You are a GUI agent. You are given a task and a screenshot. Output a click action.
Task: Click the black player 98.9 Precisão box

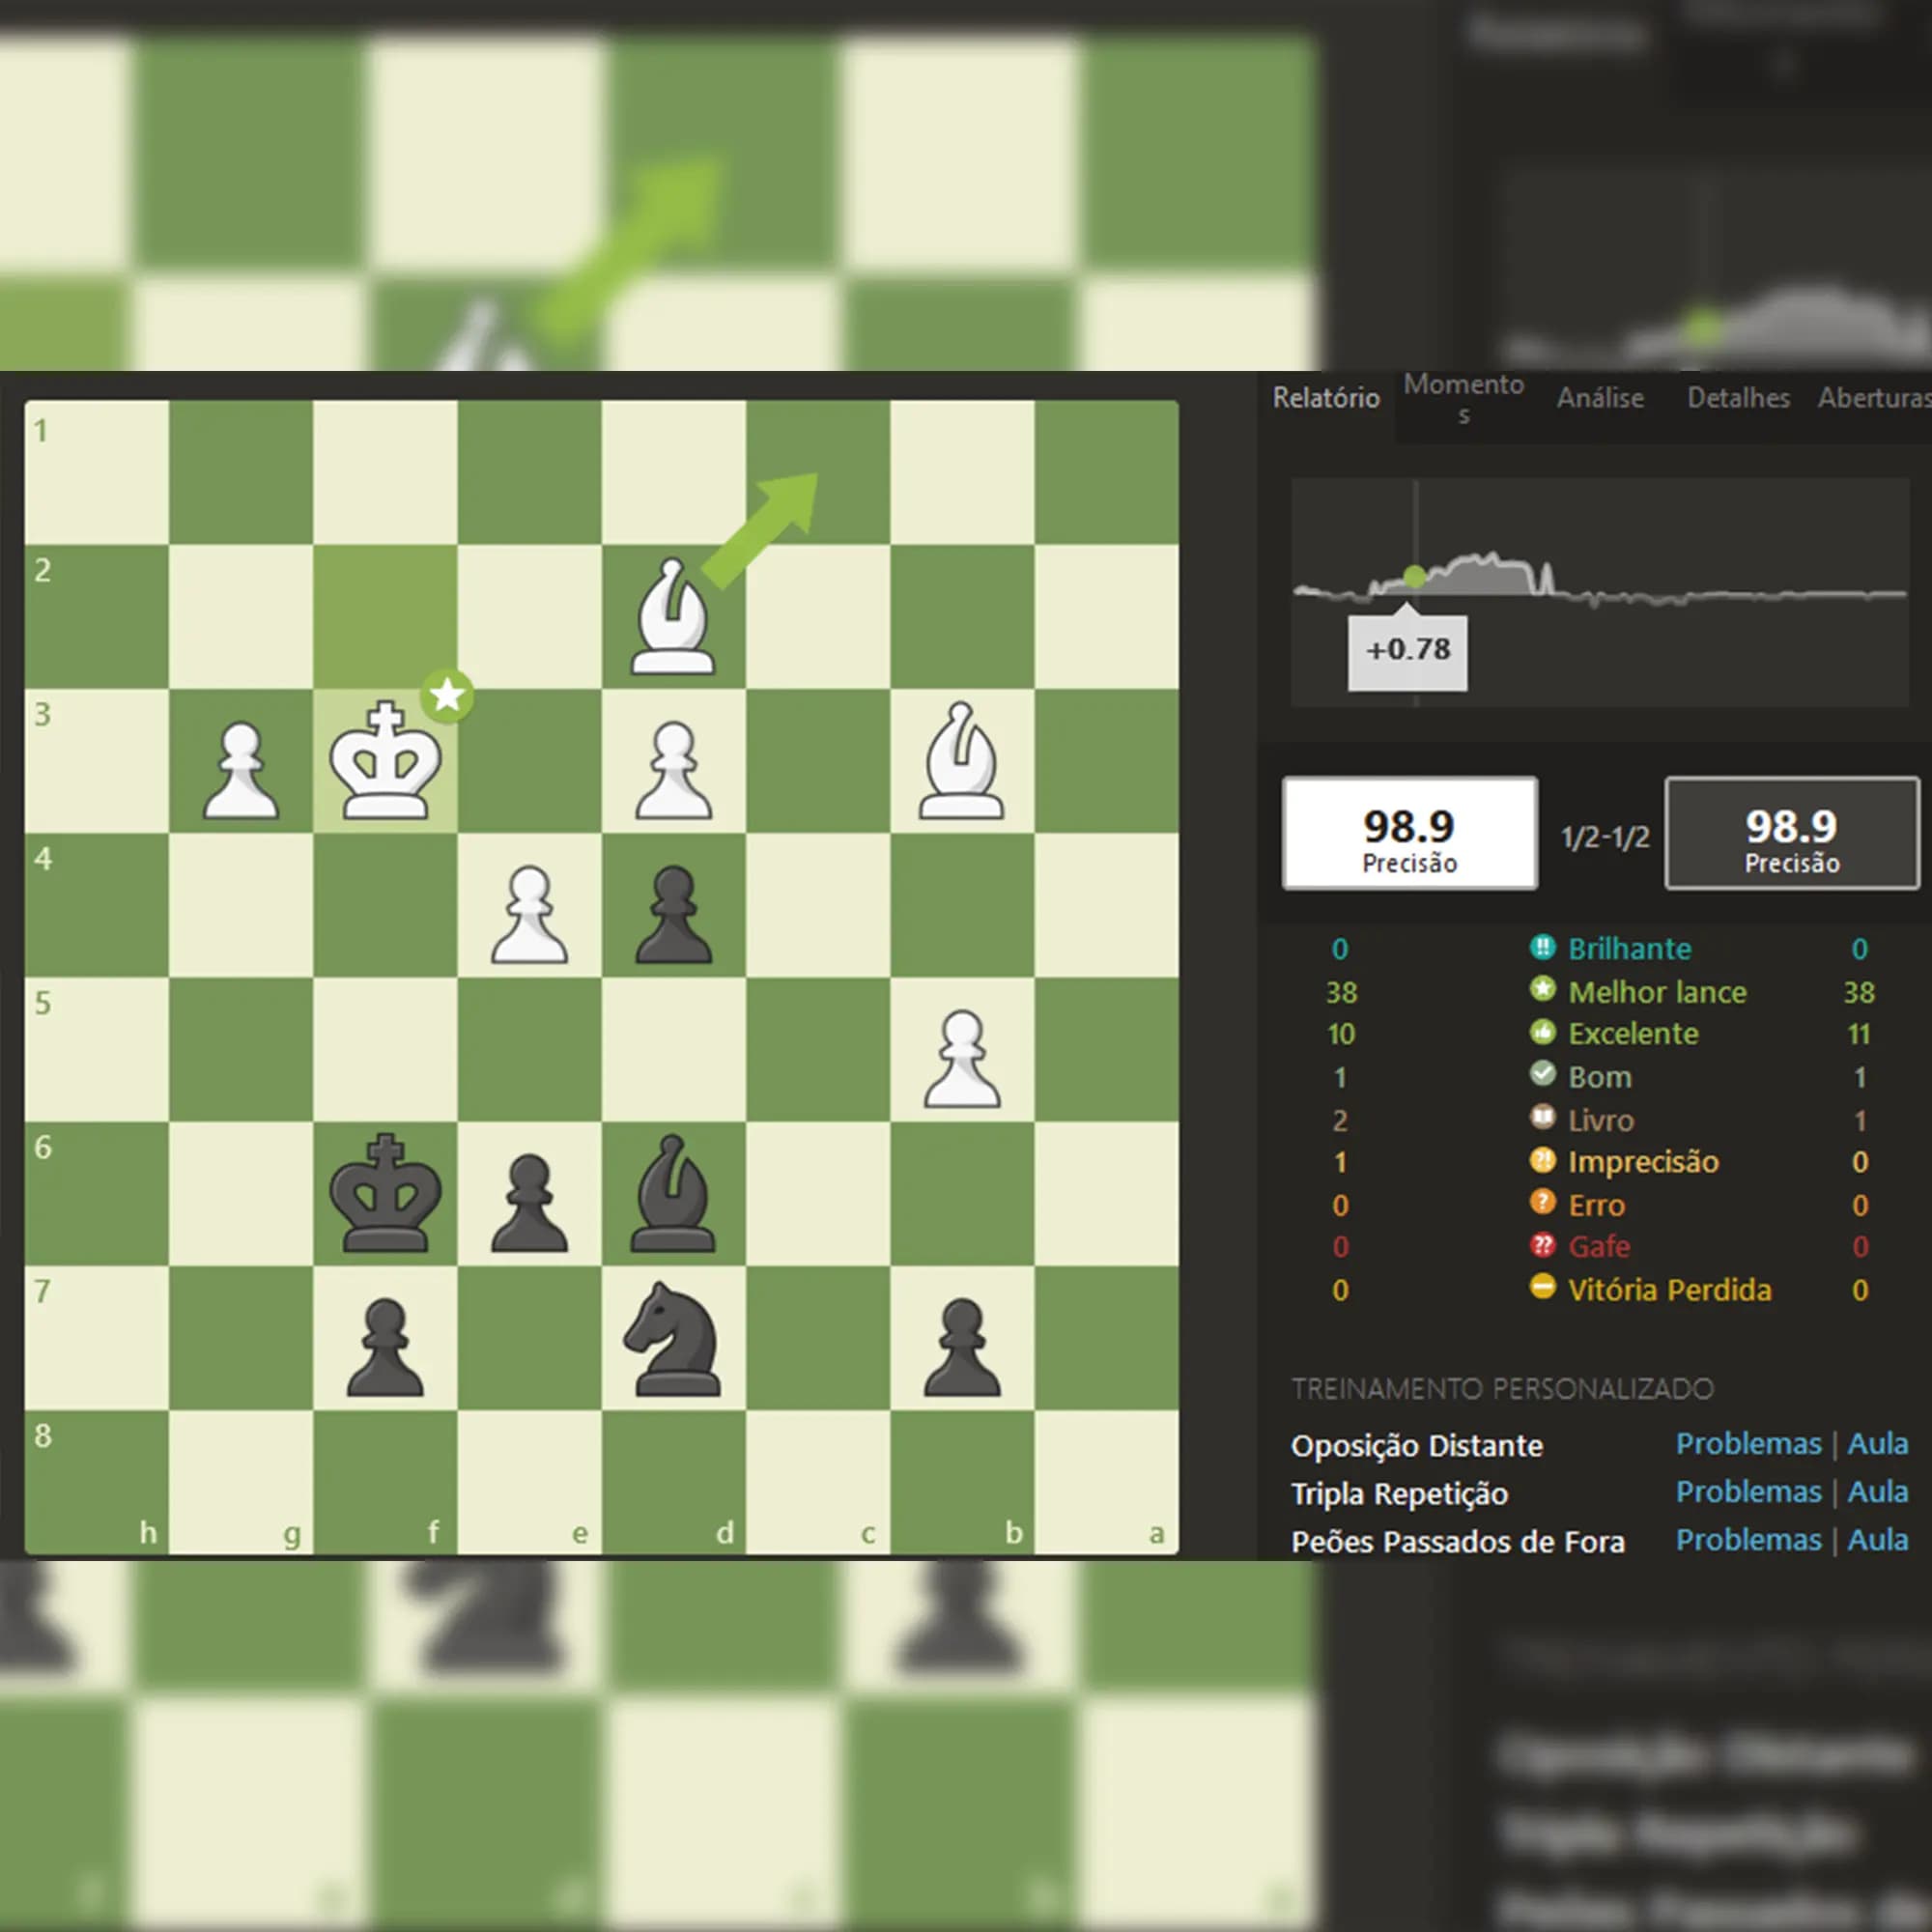tap(1791, 833)
